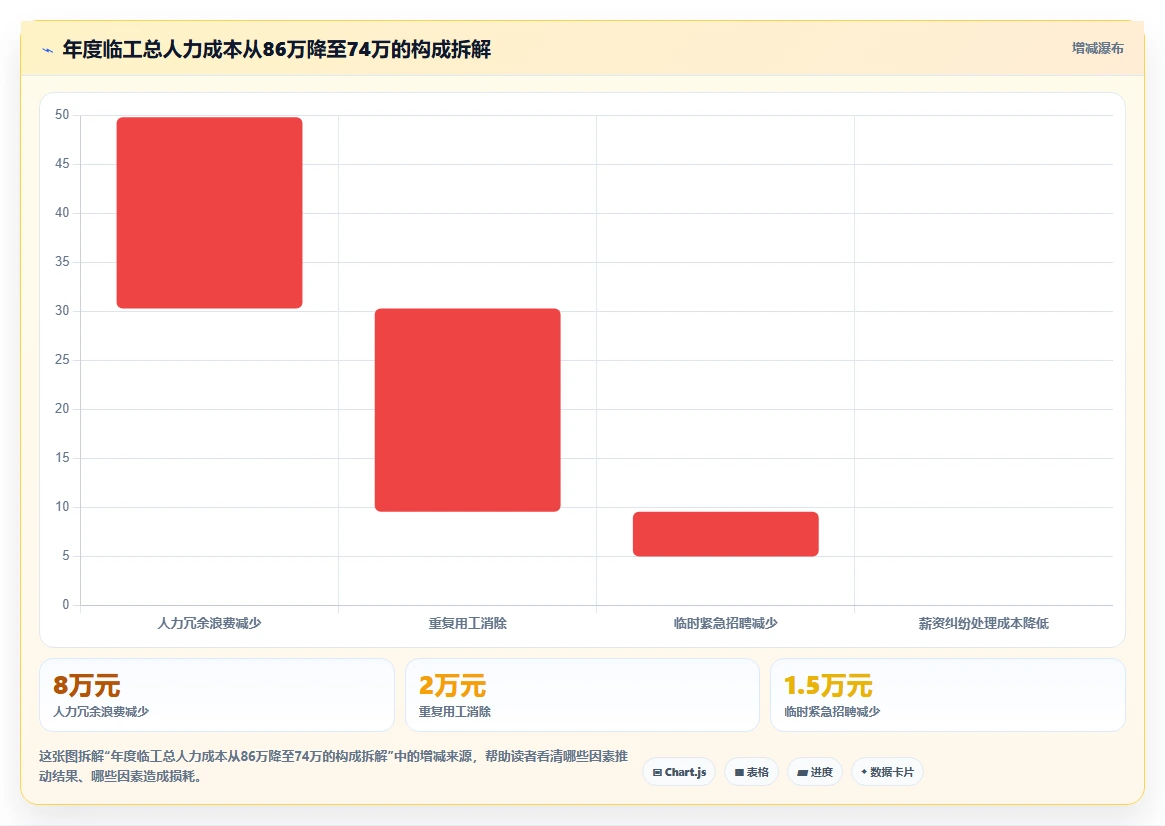The height and width of the screenshot is (826, 1165).
Task: Click the y-axis value 30
Action: tap(62, 310)
